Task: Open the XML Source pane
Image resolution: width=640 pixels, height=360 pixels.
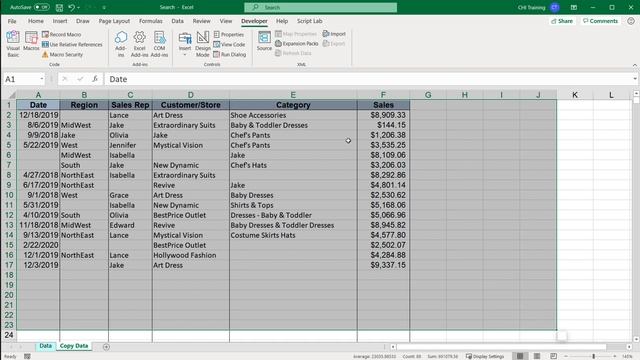Action: click(x=264, y=41)
